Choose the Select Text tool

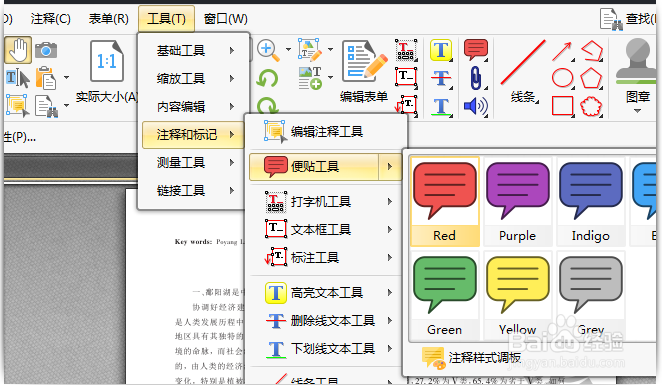[x=18, y=78]
